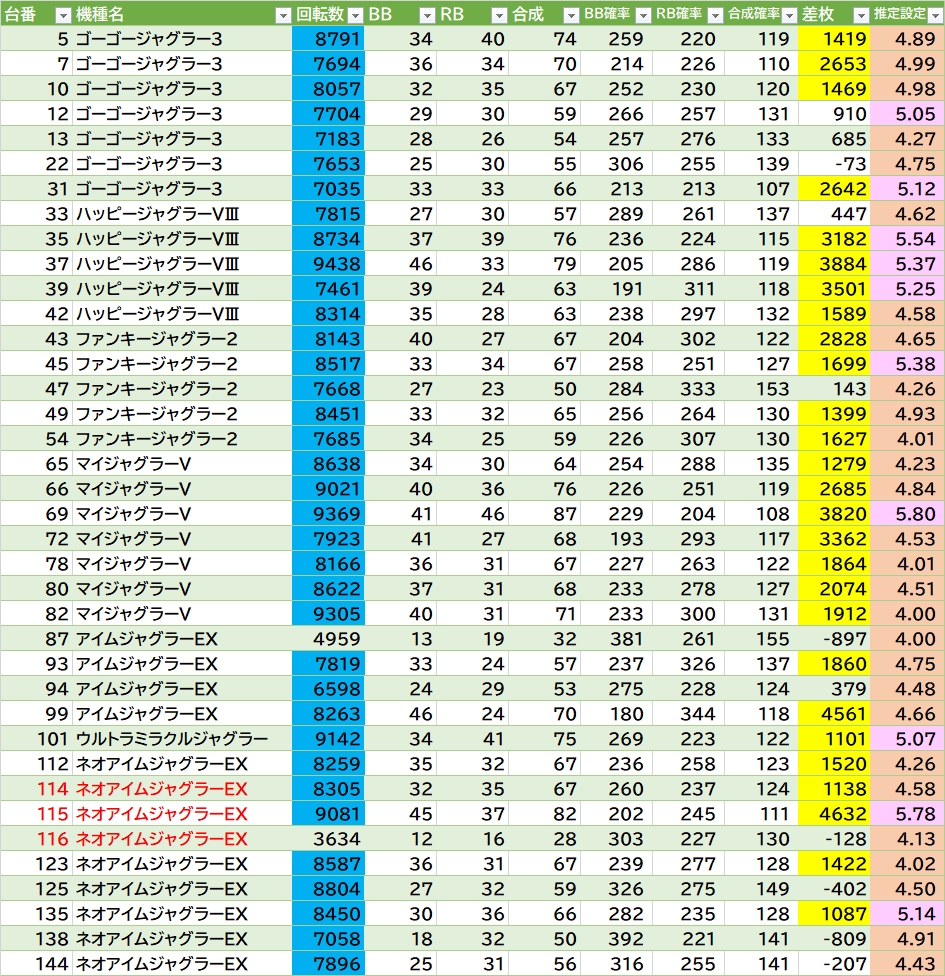
Task: Click the yellow 4632 差枚 cell
Action: pos(834,814)
